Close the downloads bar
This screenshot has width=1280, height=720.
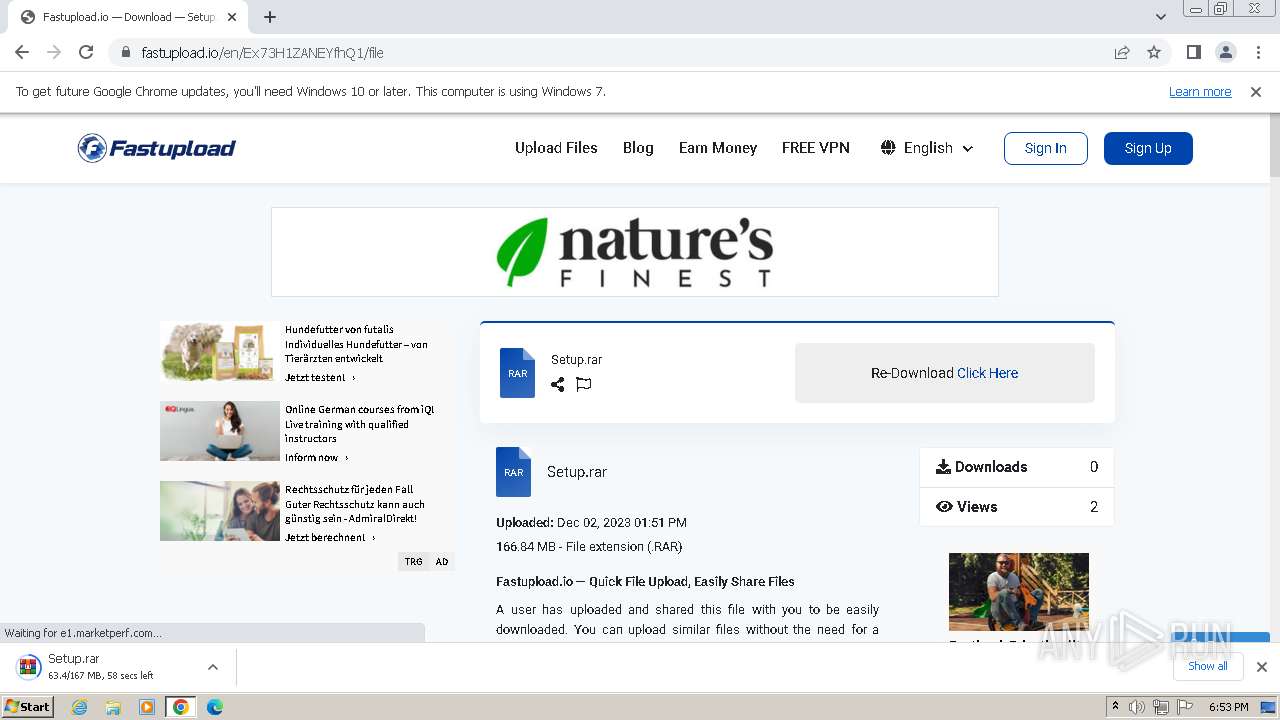[x=1262, y=667]
